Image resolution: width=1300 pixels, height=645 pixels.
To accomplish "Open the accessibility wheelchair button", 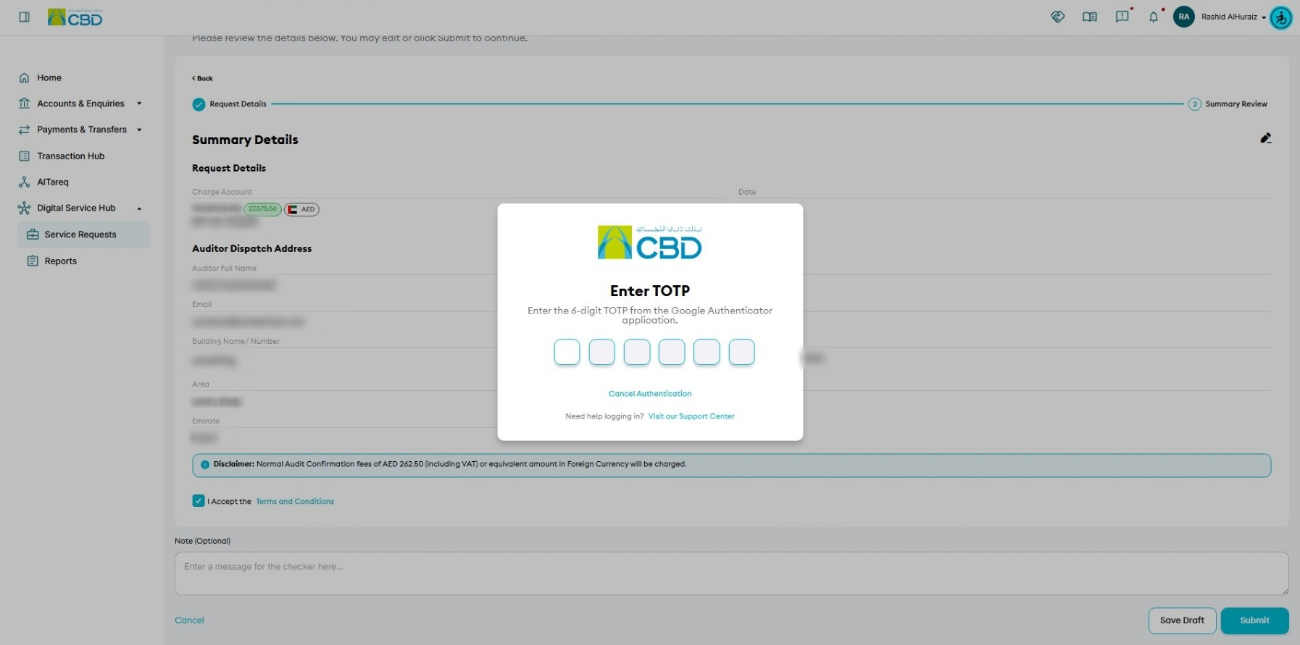I will pyautogui.click(x=1281, y=17).
